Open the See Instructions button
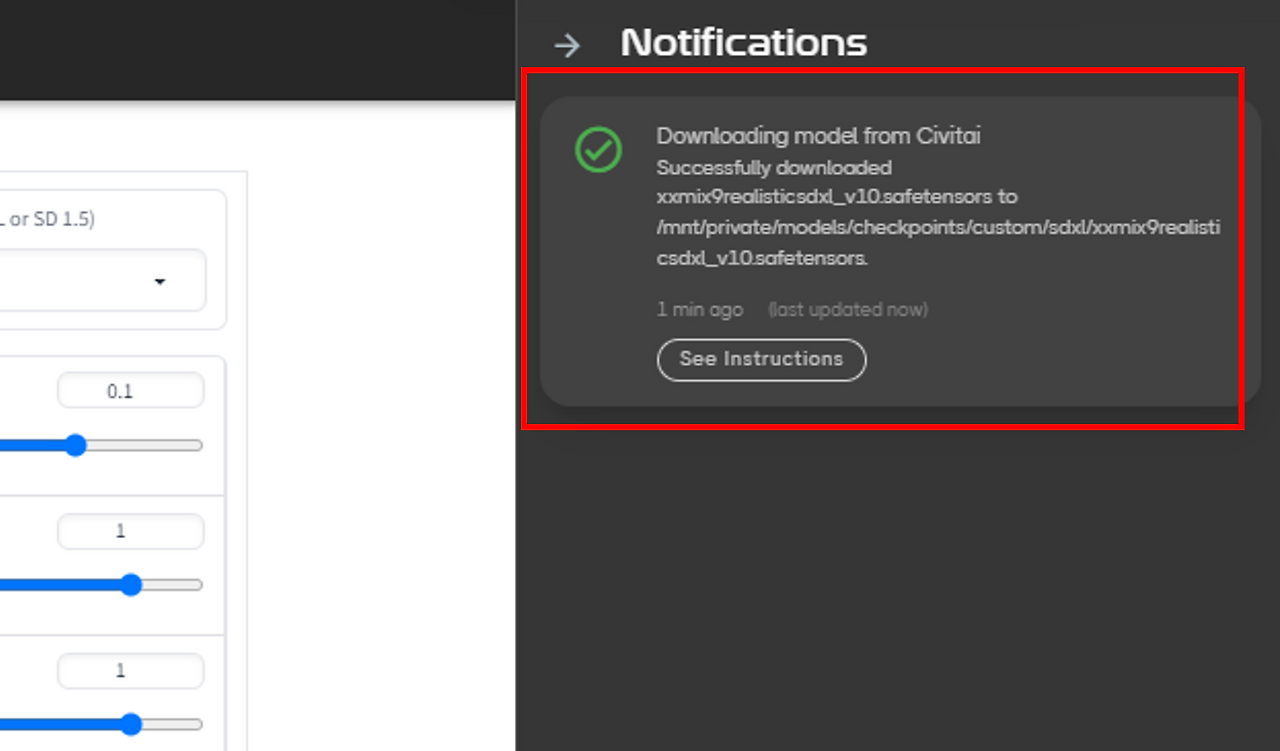1280x751 pixels. [761, 359]
